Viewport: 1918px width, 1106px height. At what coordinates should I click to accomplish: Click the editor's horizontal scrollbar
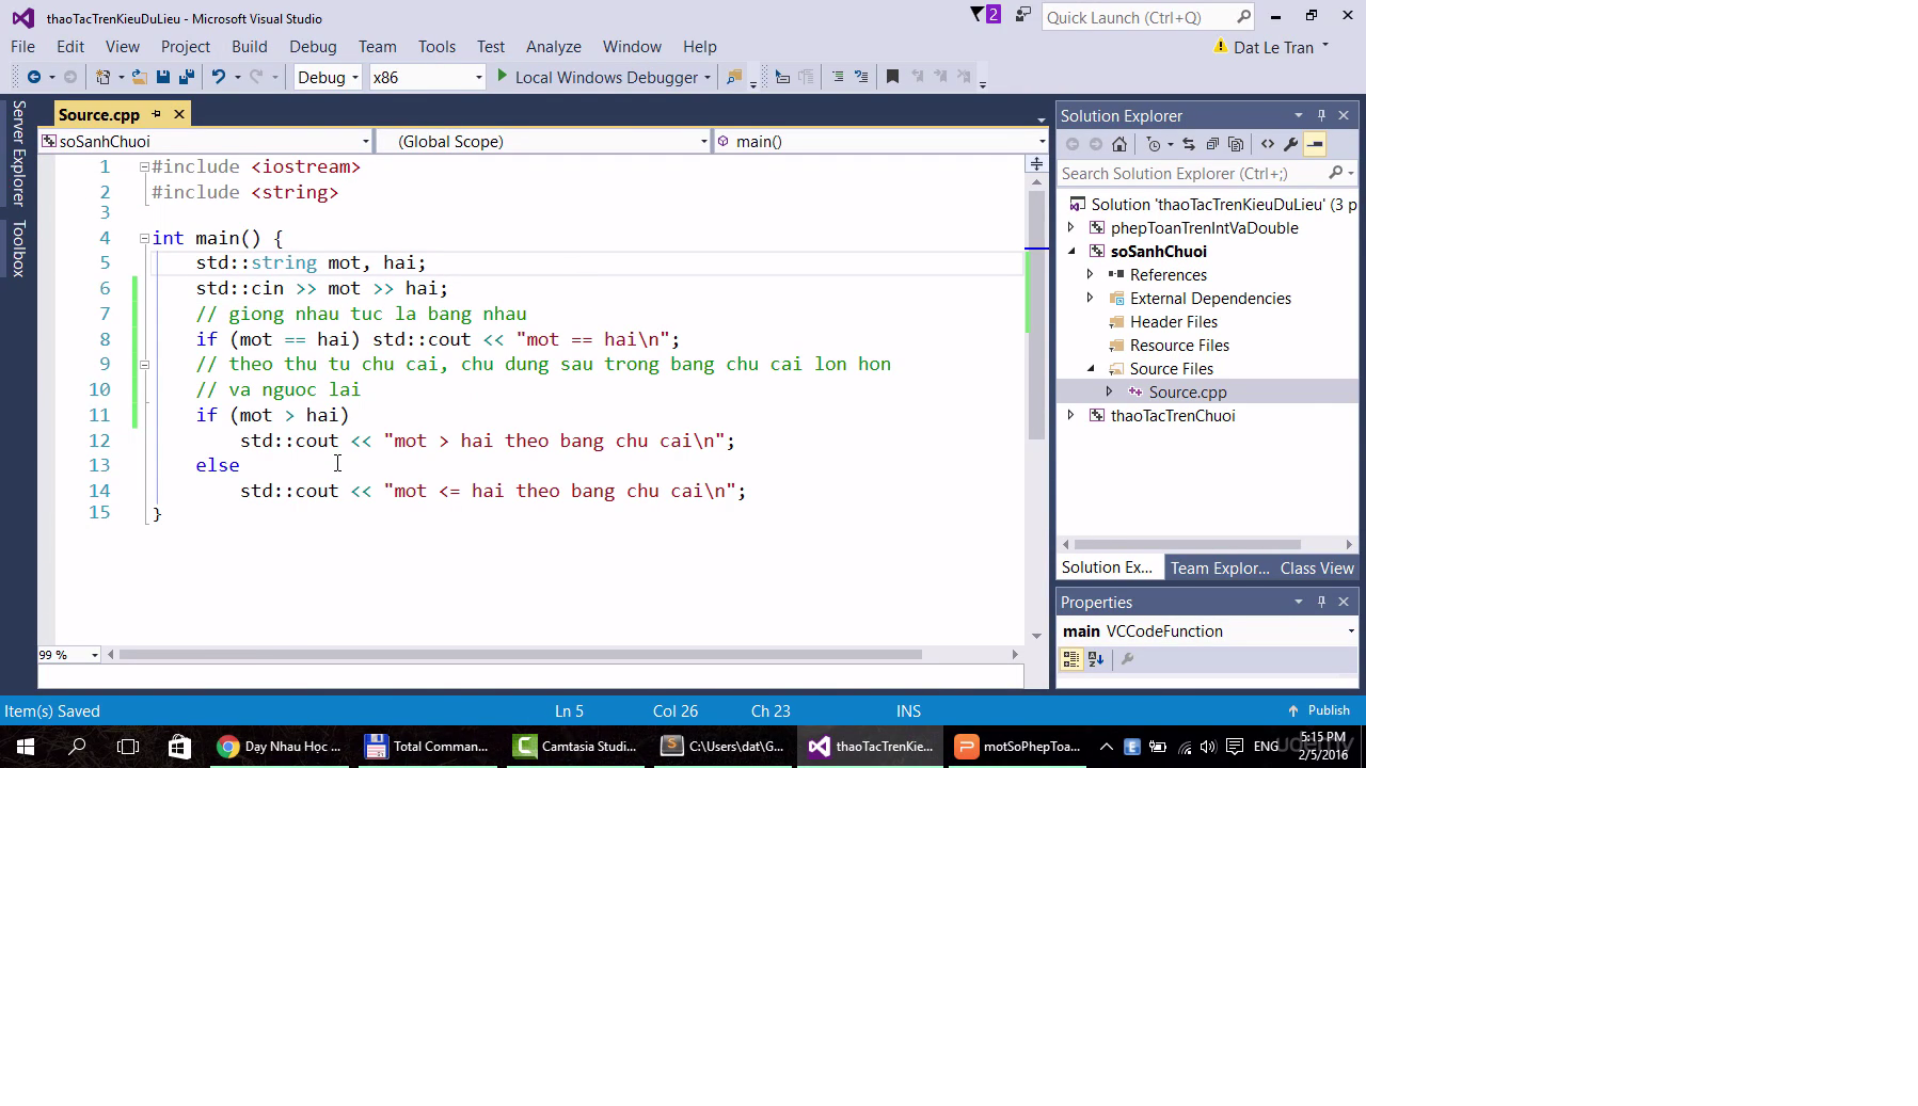coord(520,655)
